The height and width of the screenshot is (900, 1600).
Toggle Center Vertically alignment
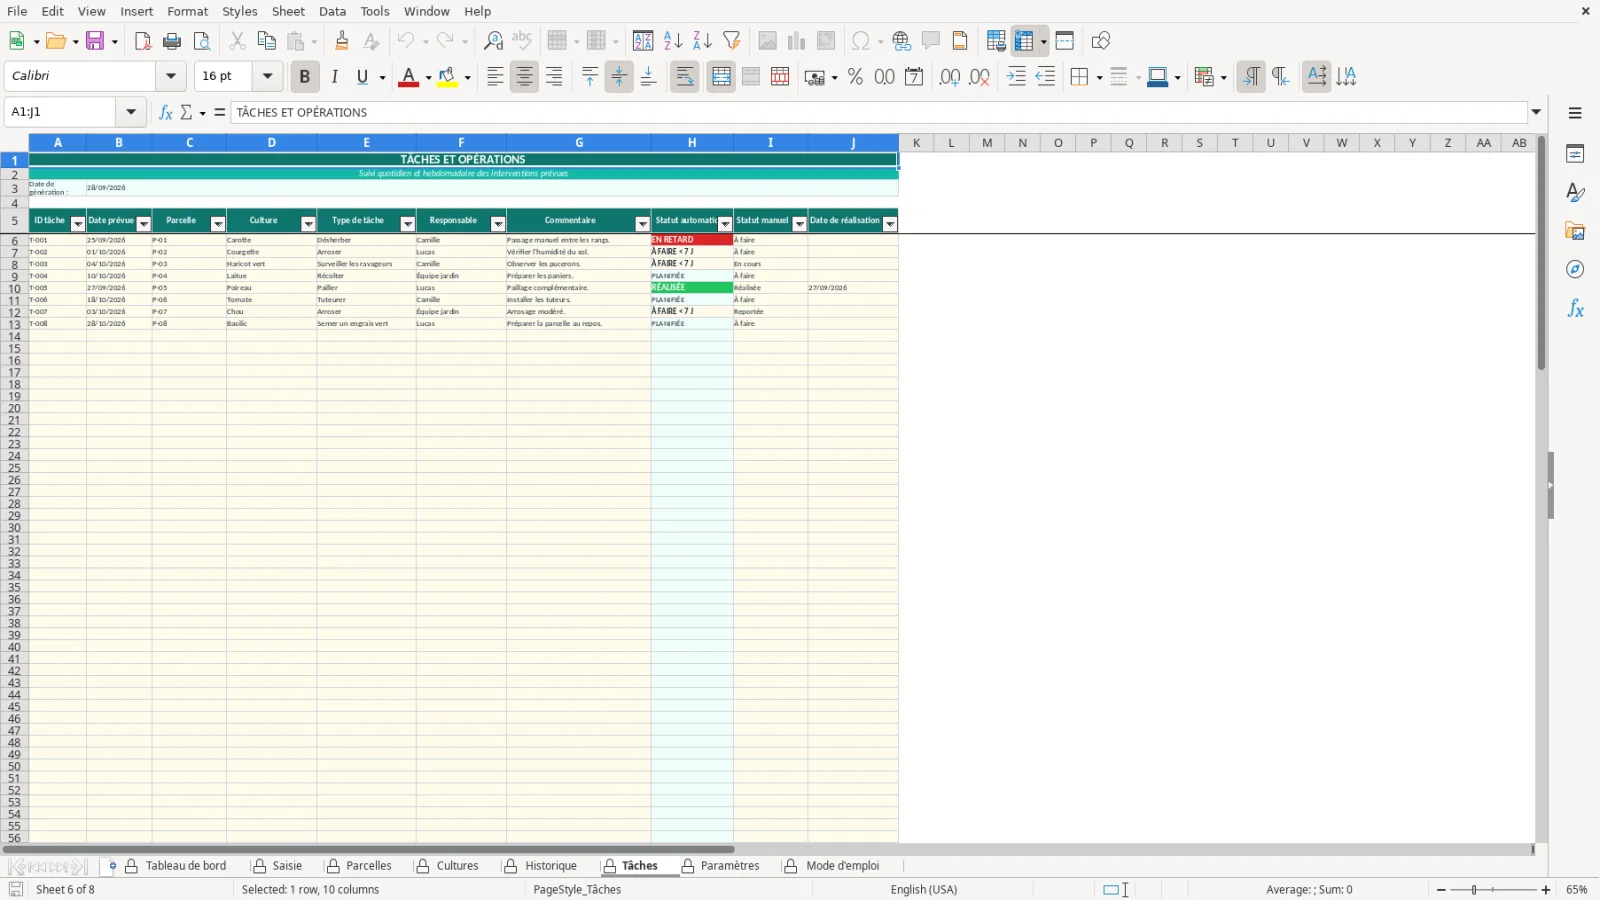[x=619, y=77]
